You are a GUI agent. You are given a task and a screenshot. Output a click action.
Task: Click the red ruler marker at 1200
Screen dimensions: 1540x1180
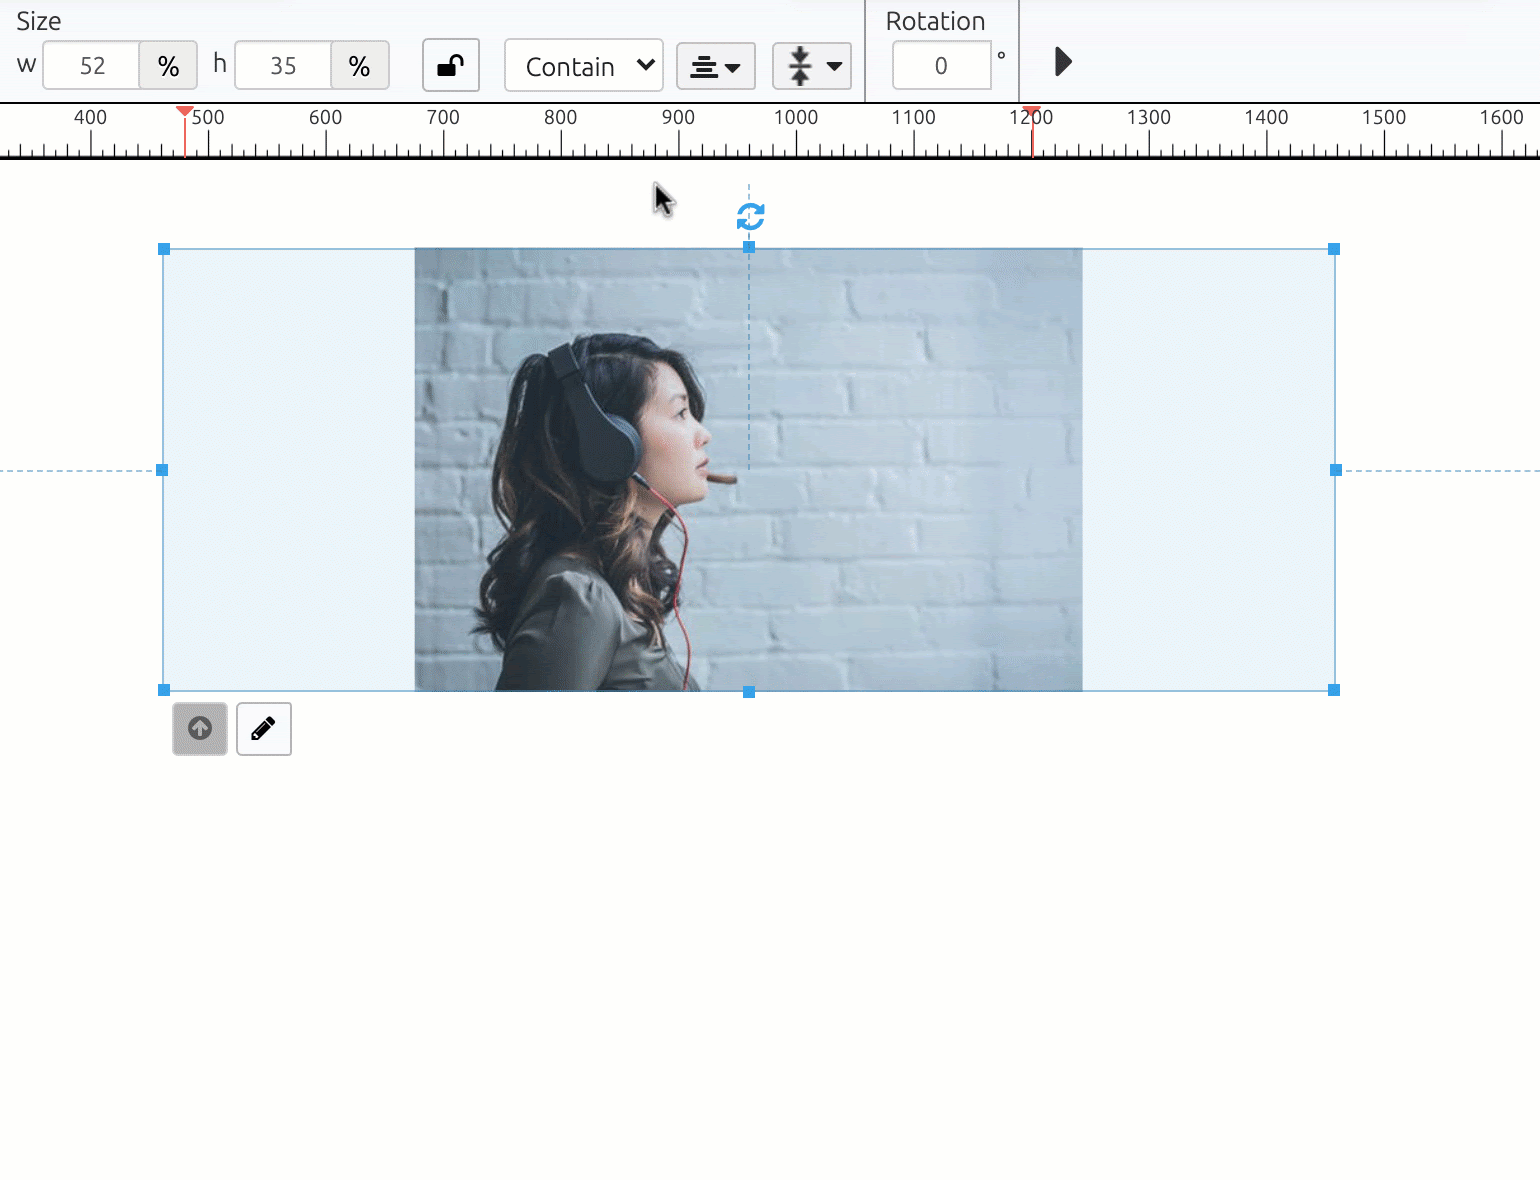1032,112
